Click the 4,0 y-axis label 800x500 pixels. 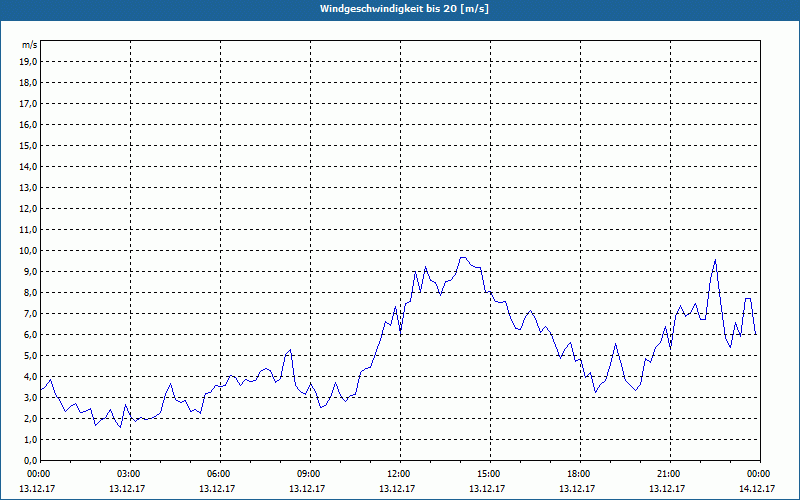[x=30, y=377]
